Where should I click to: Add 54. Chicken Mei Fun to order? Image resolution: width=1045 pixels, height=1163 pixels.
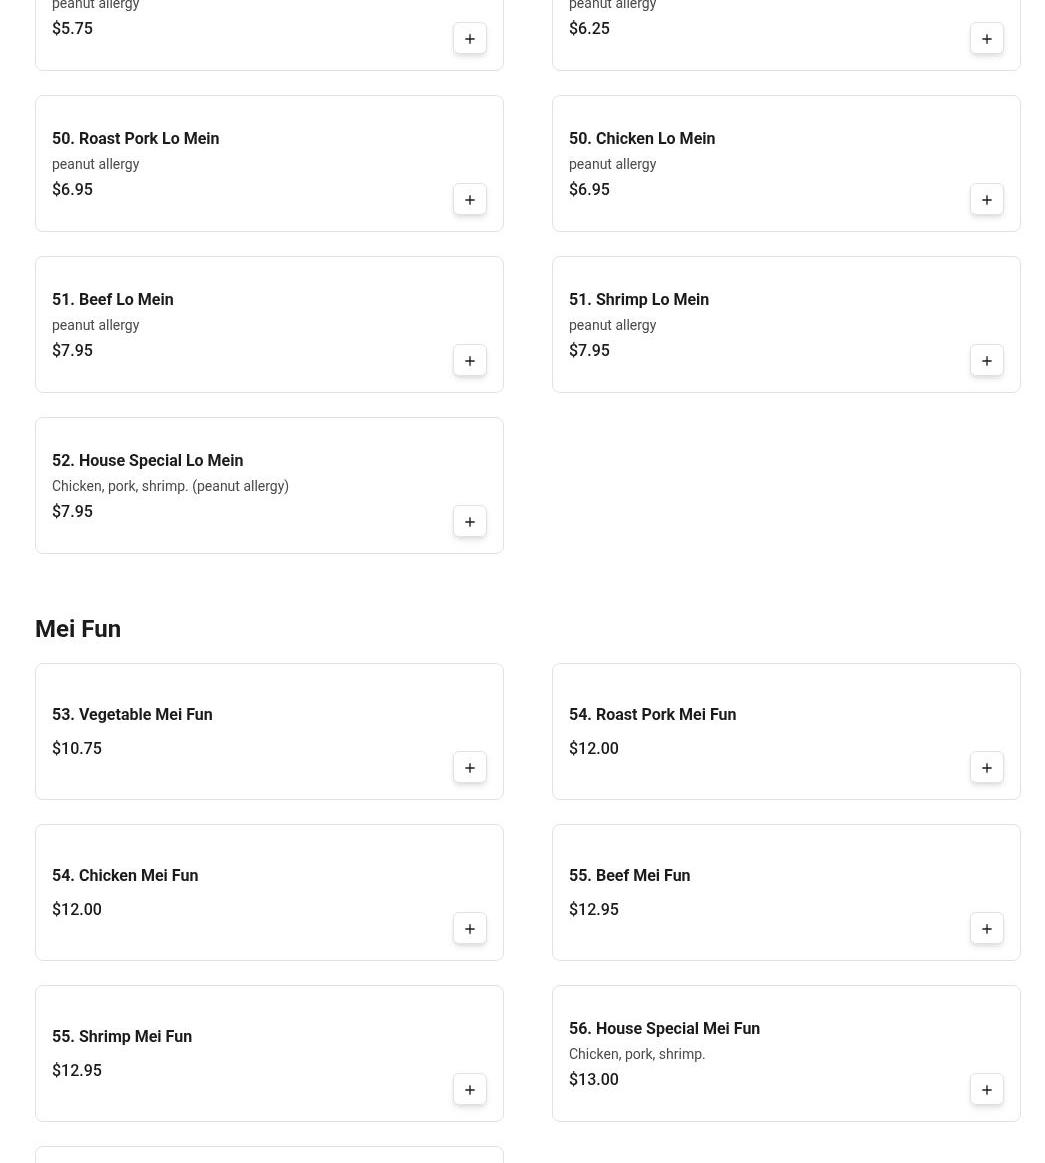pos(470,929)
